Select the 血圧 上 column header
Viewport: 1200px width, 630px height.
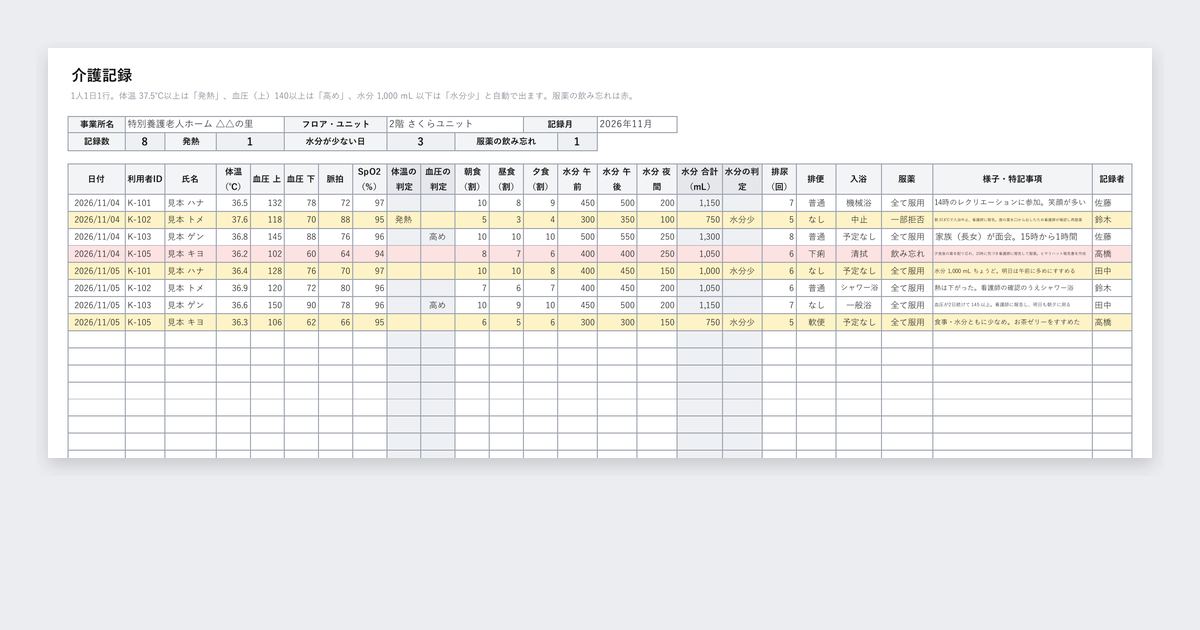coord(267,179)
